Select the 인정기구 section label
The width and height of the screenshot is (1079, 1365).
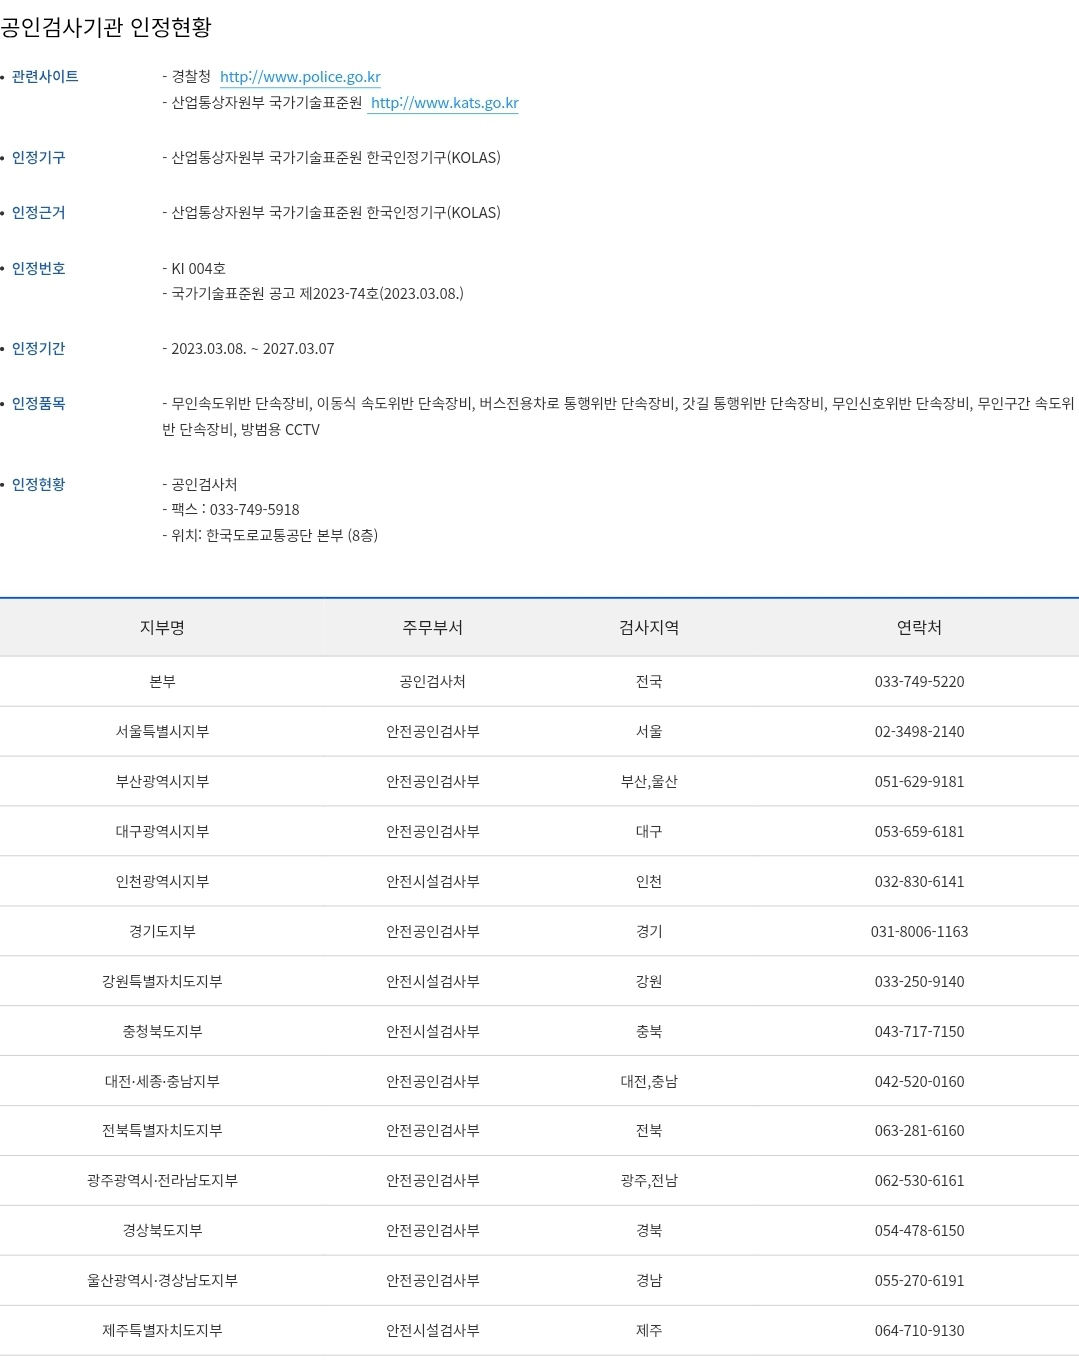pos(38,156)
